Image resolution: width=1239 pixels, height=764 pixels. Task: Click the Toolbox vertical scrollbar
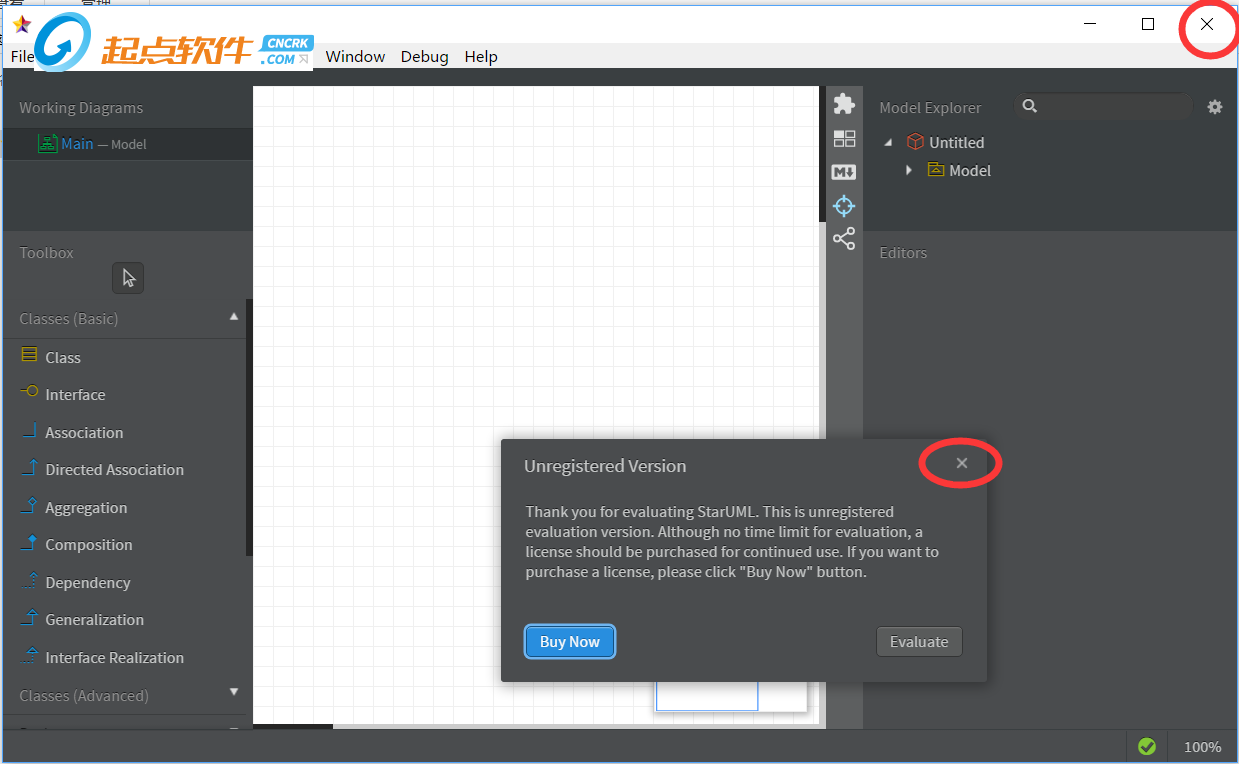point(249,428)
